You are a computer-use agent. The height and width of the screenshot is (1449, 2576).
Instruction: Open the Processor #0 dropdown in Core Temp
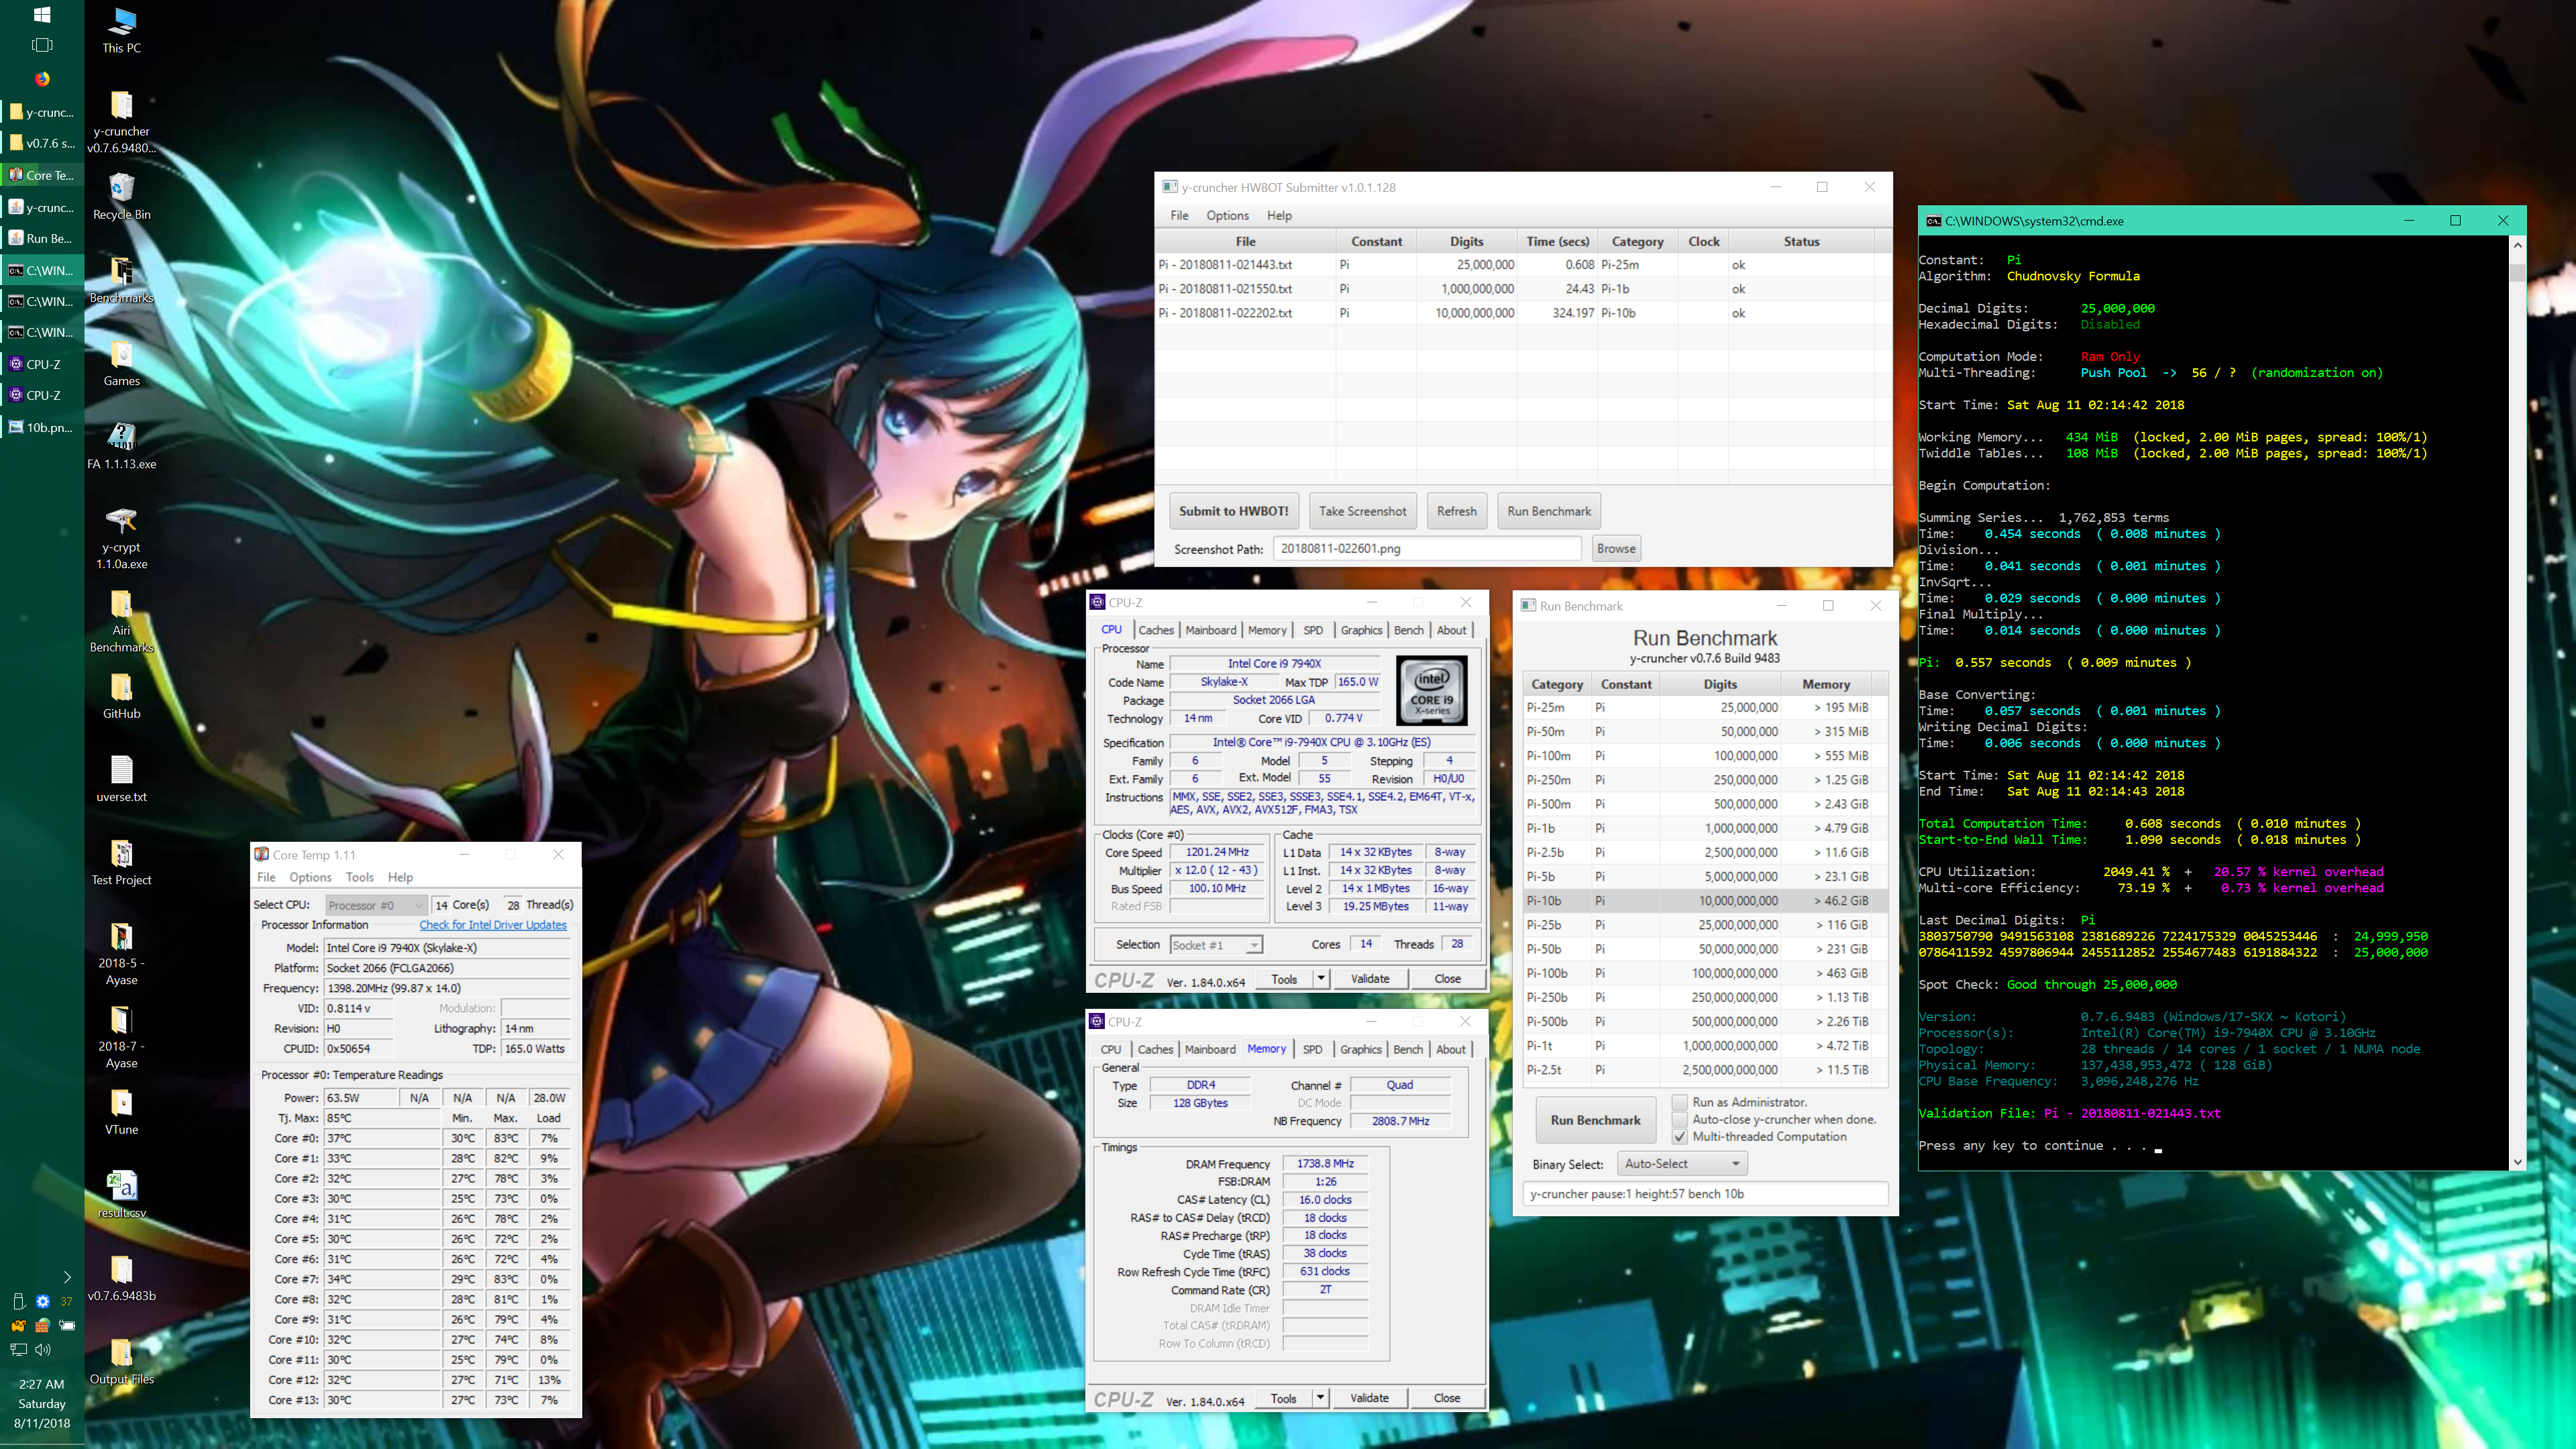376,905
